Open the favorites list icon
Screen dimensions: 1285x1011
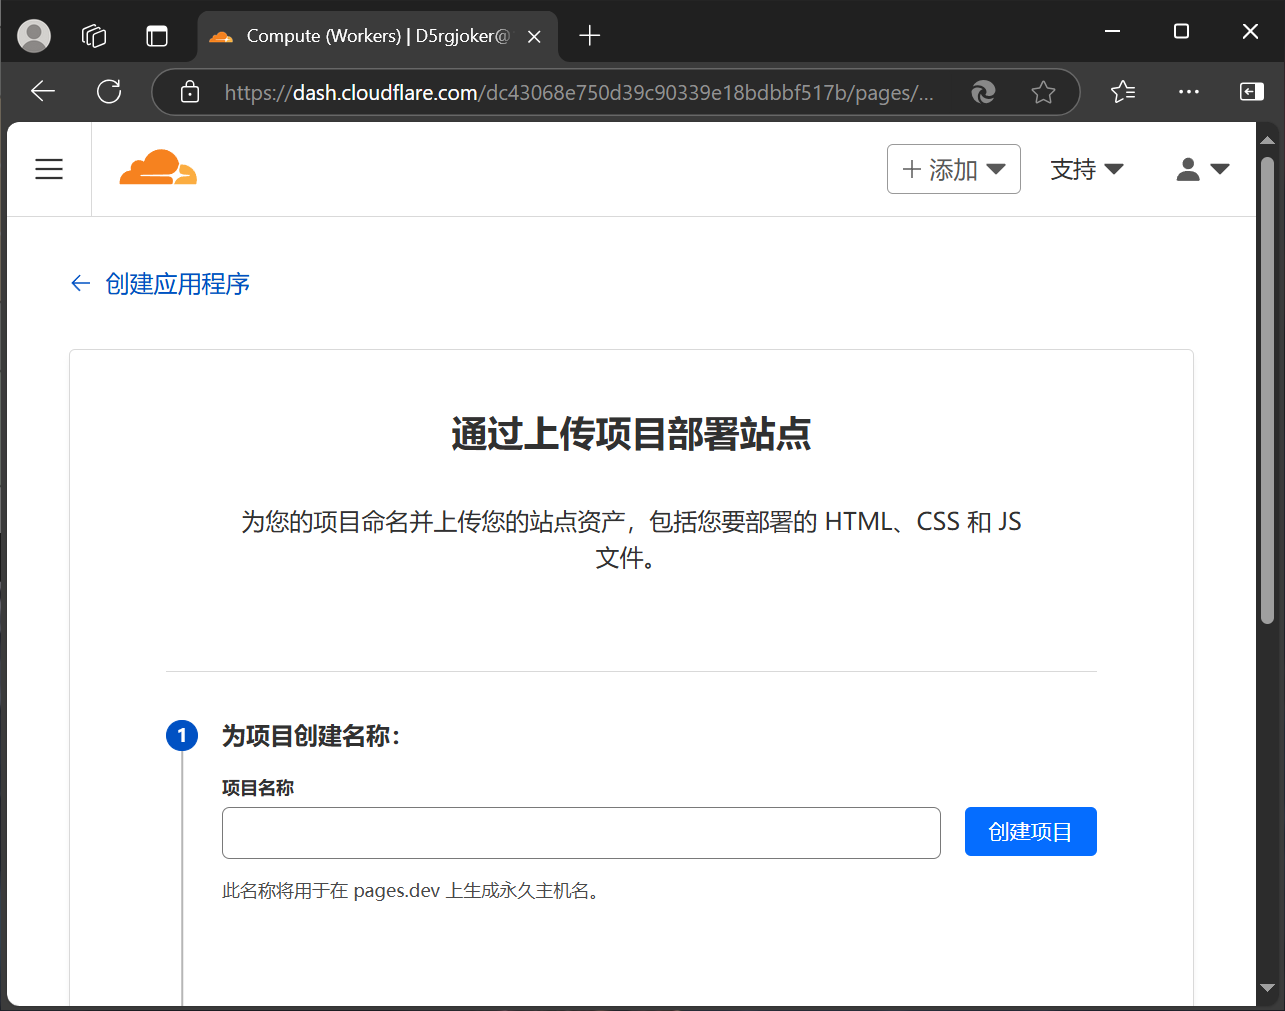(1123, 92)
